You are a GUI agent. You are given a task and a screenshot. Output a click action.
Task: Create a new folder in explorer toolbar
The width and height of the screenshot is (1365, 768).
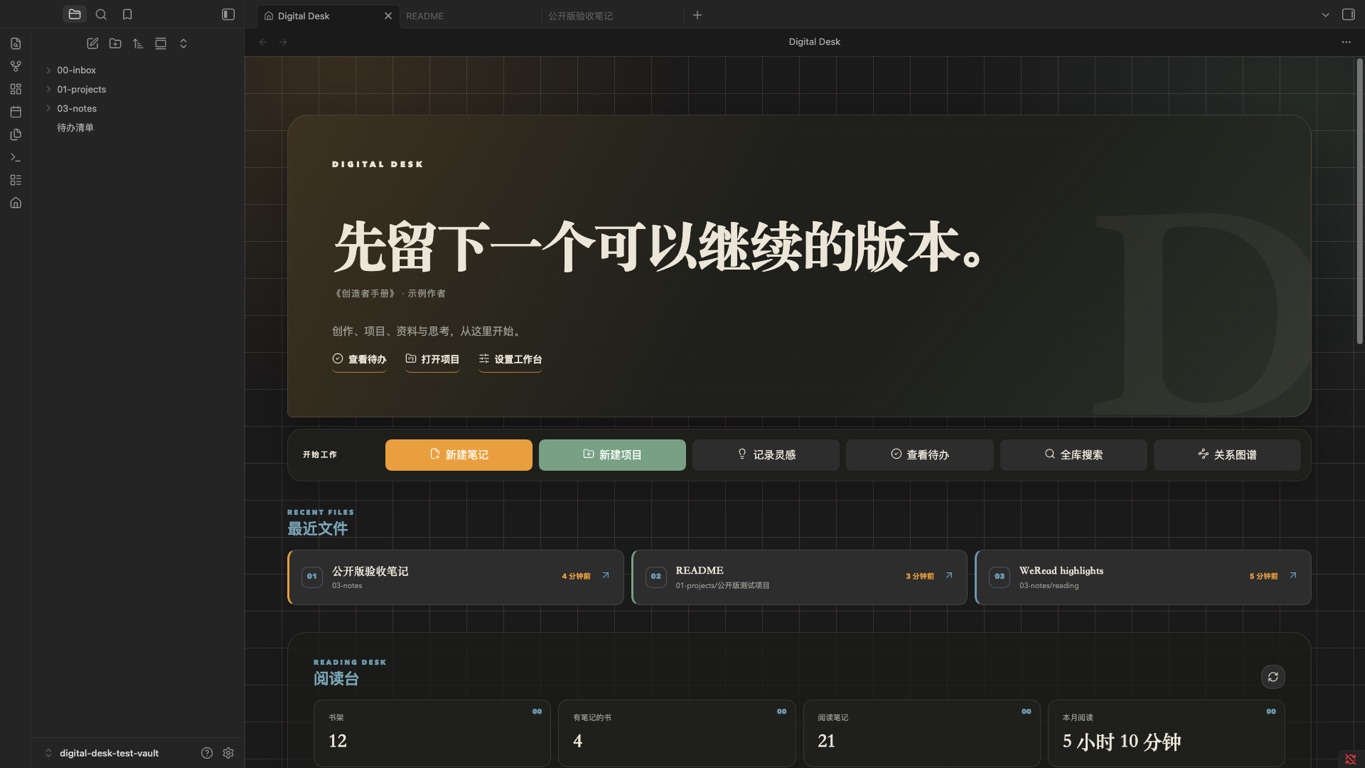pyautogui.click(x=115, y=44)
